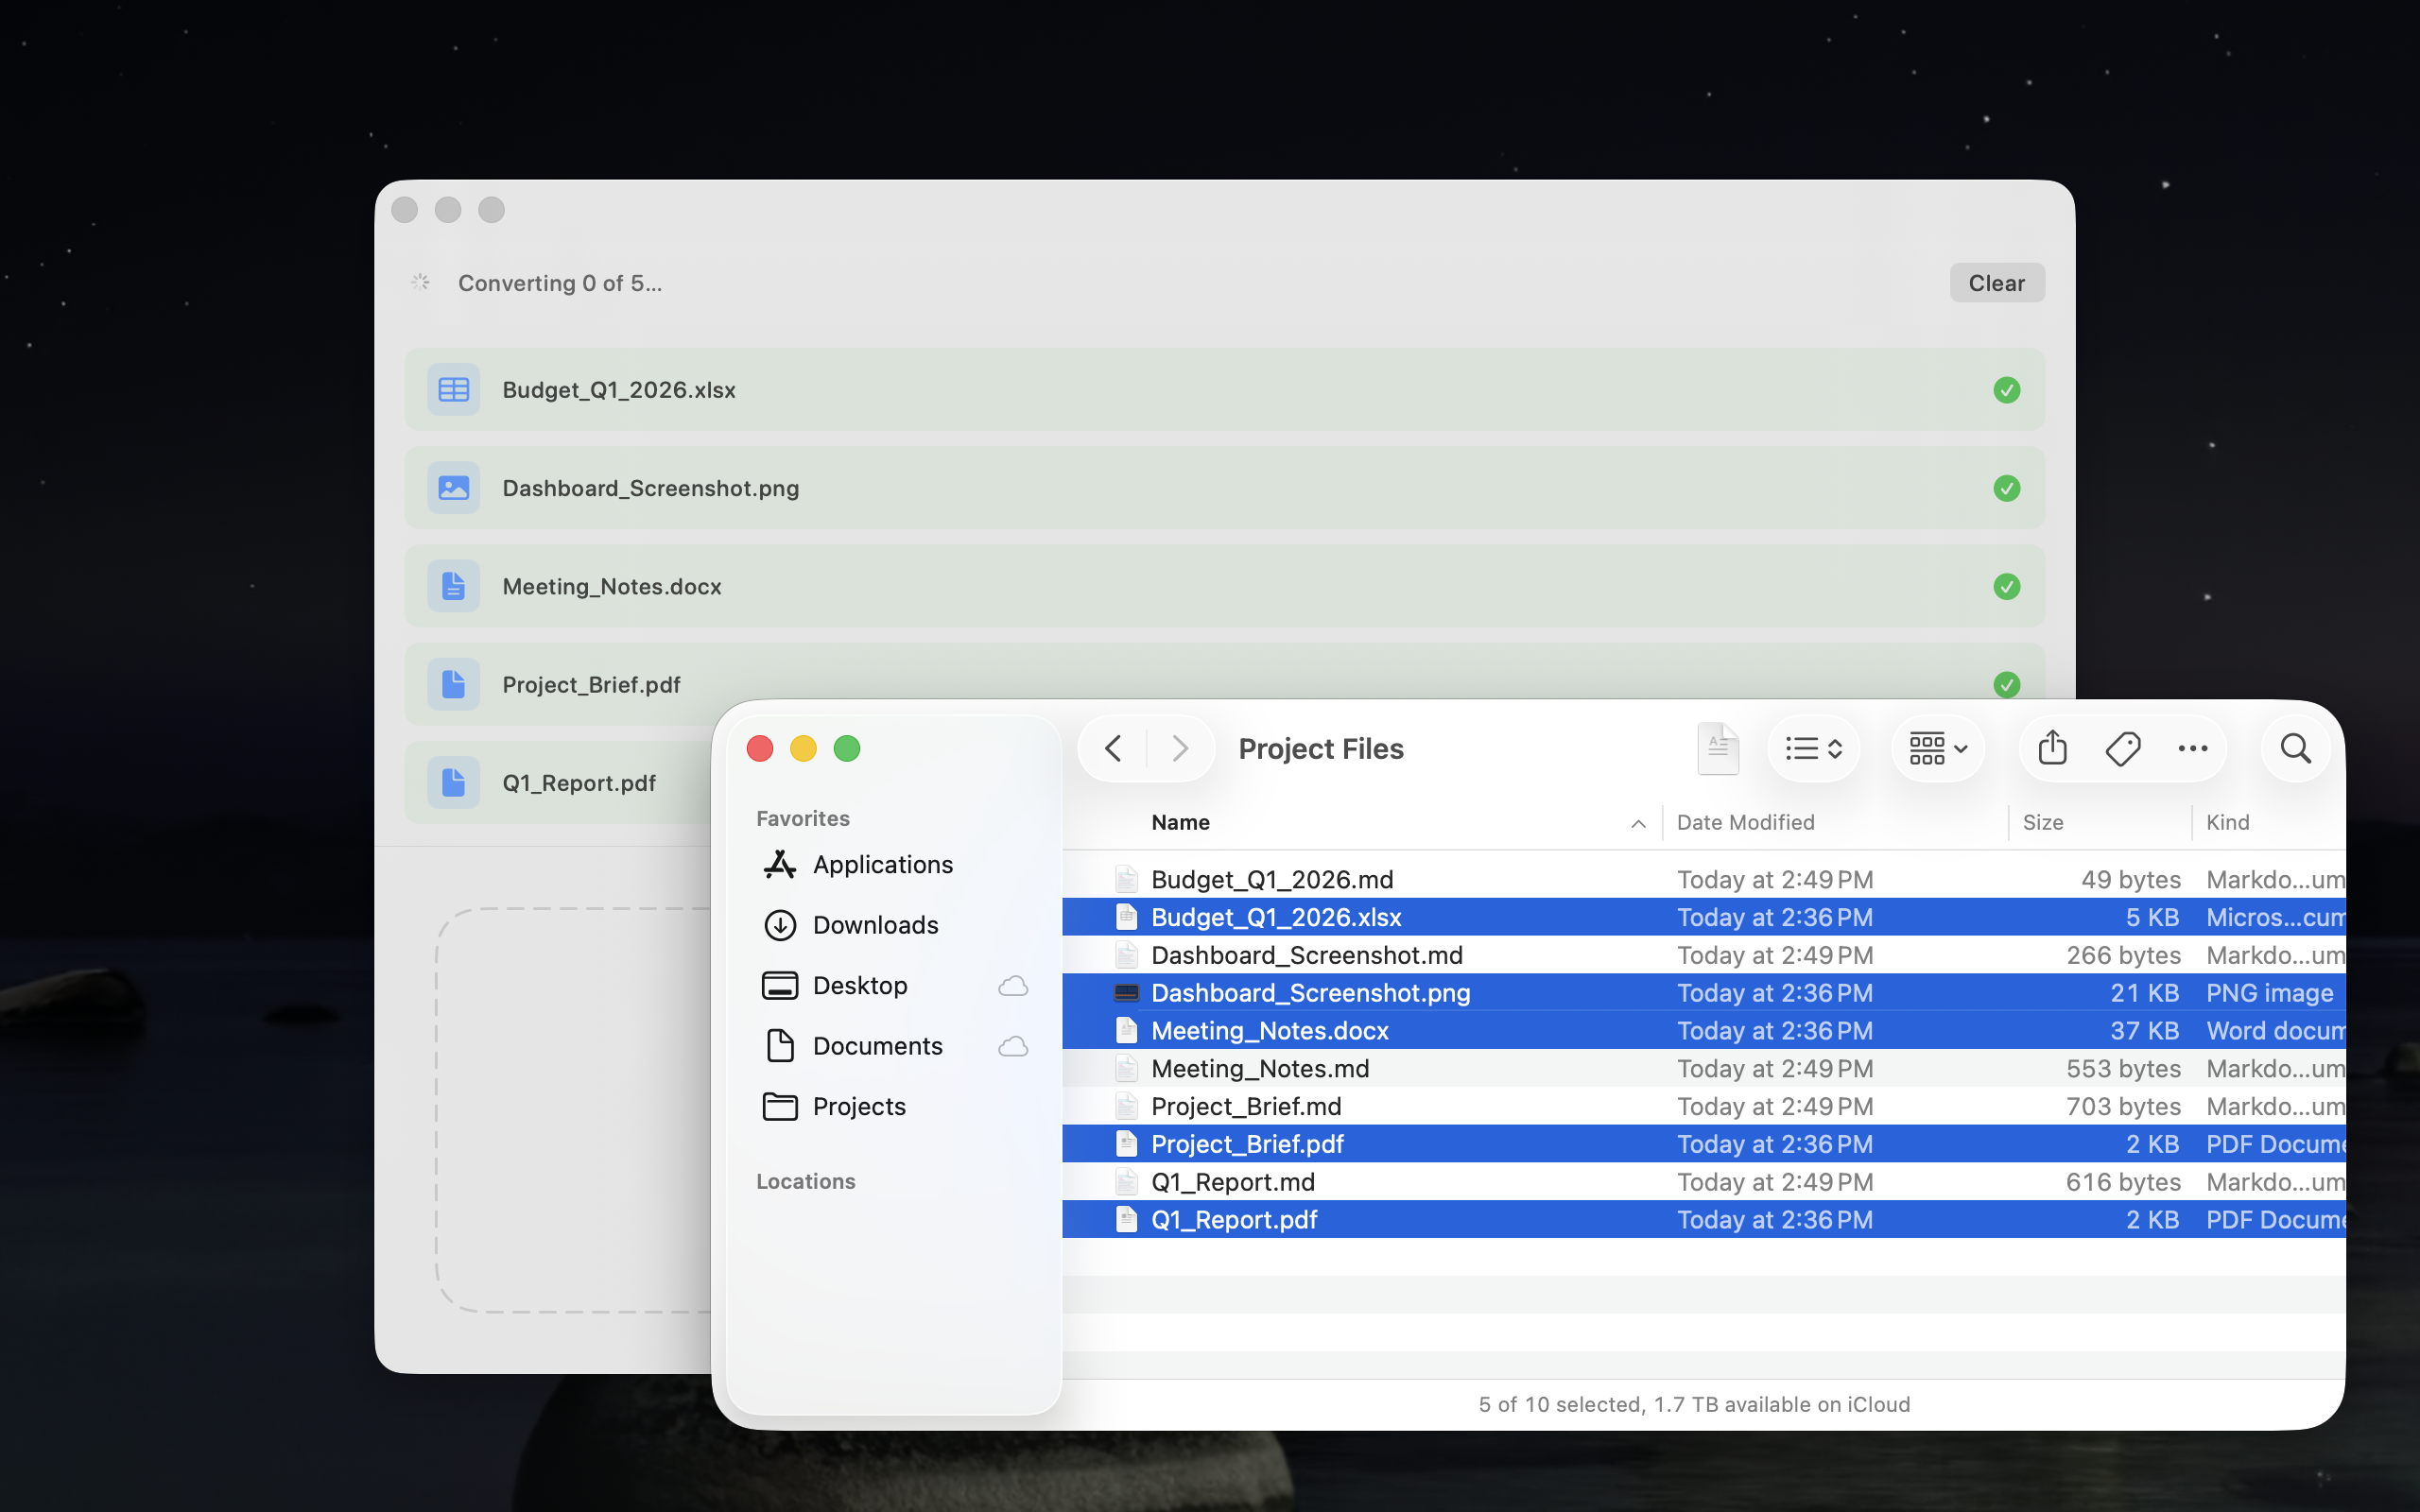
Task: Click the spreadsheet icon beside Budget_Q1_2026.xlsx
Action: [x=452, y=389]
